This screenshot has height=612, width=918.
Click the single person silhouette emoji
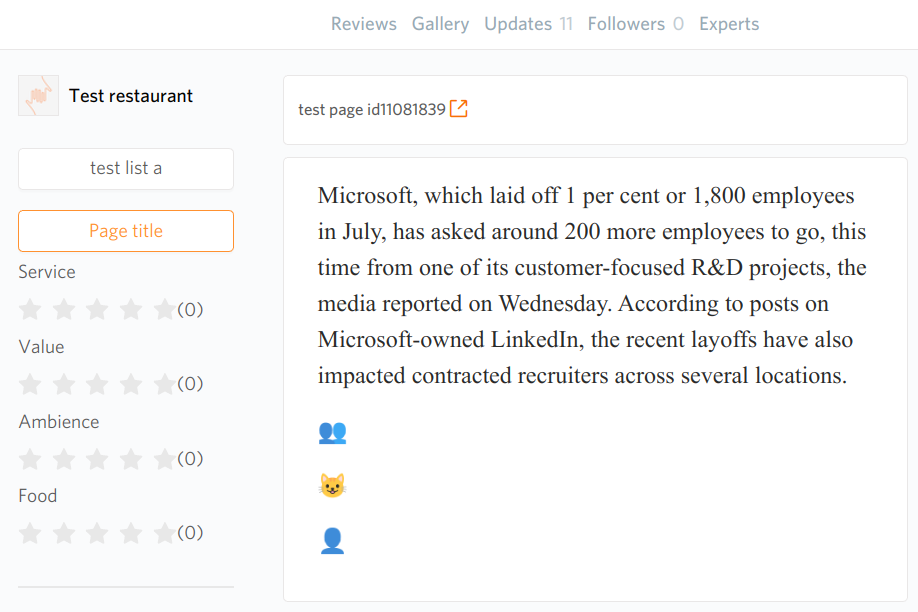(x=333, y=541)
